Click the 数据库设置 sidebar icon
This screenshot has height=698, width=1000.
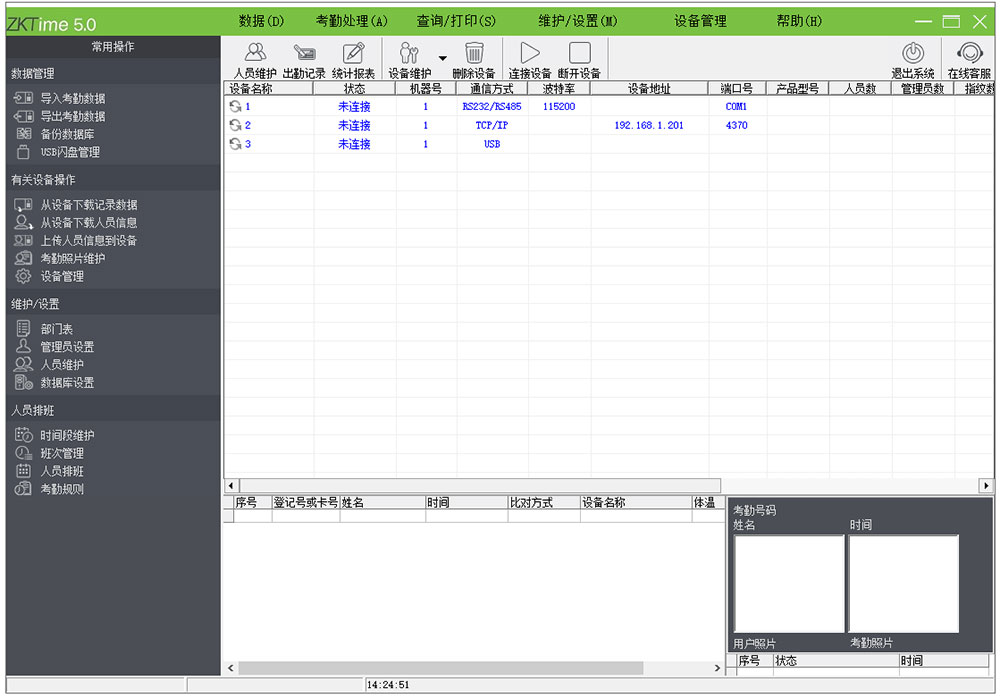[24, 382]
